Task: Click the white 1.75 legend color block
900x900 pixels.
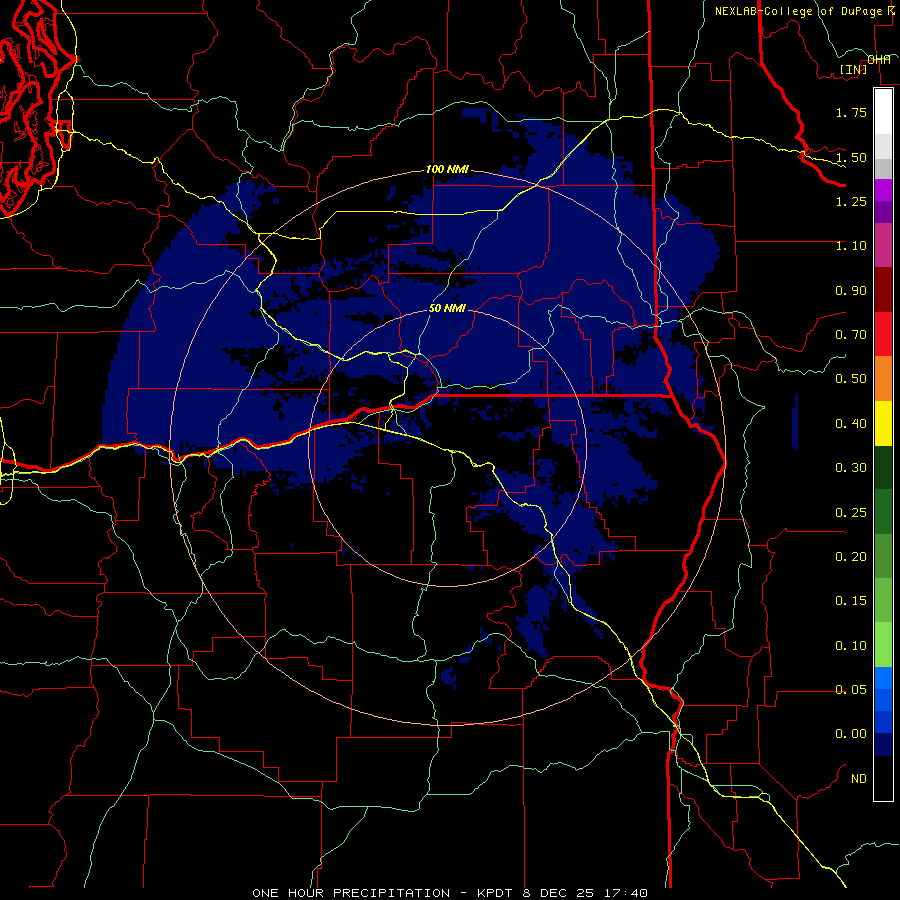Action: point(883,112)
